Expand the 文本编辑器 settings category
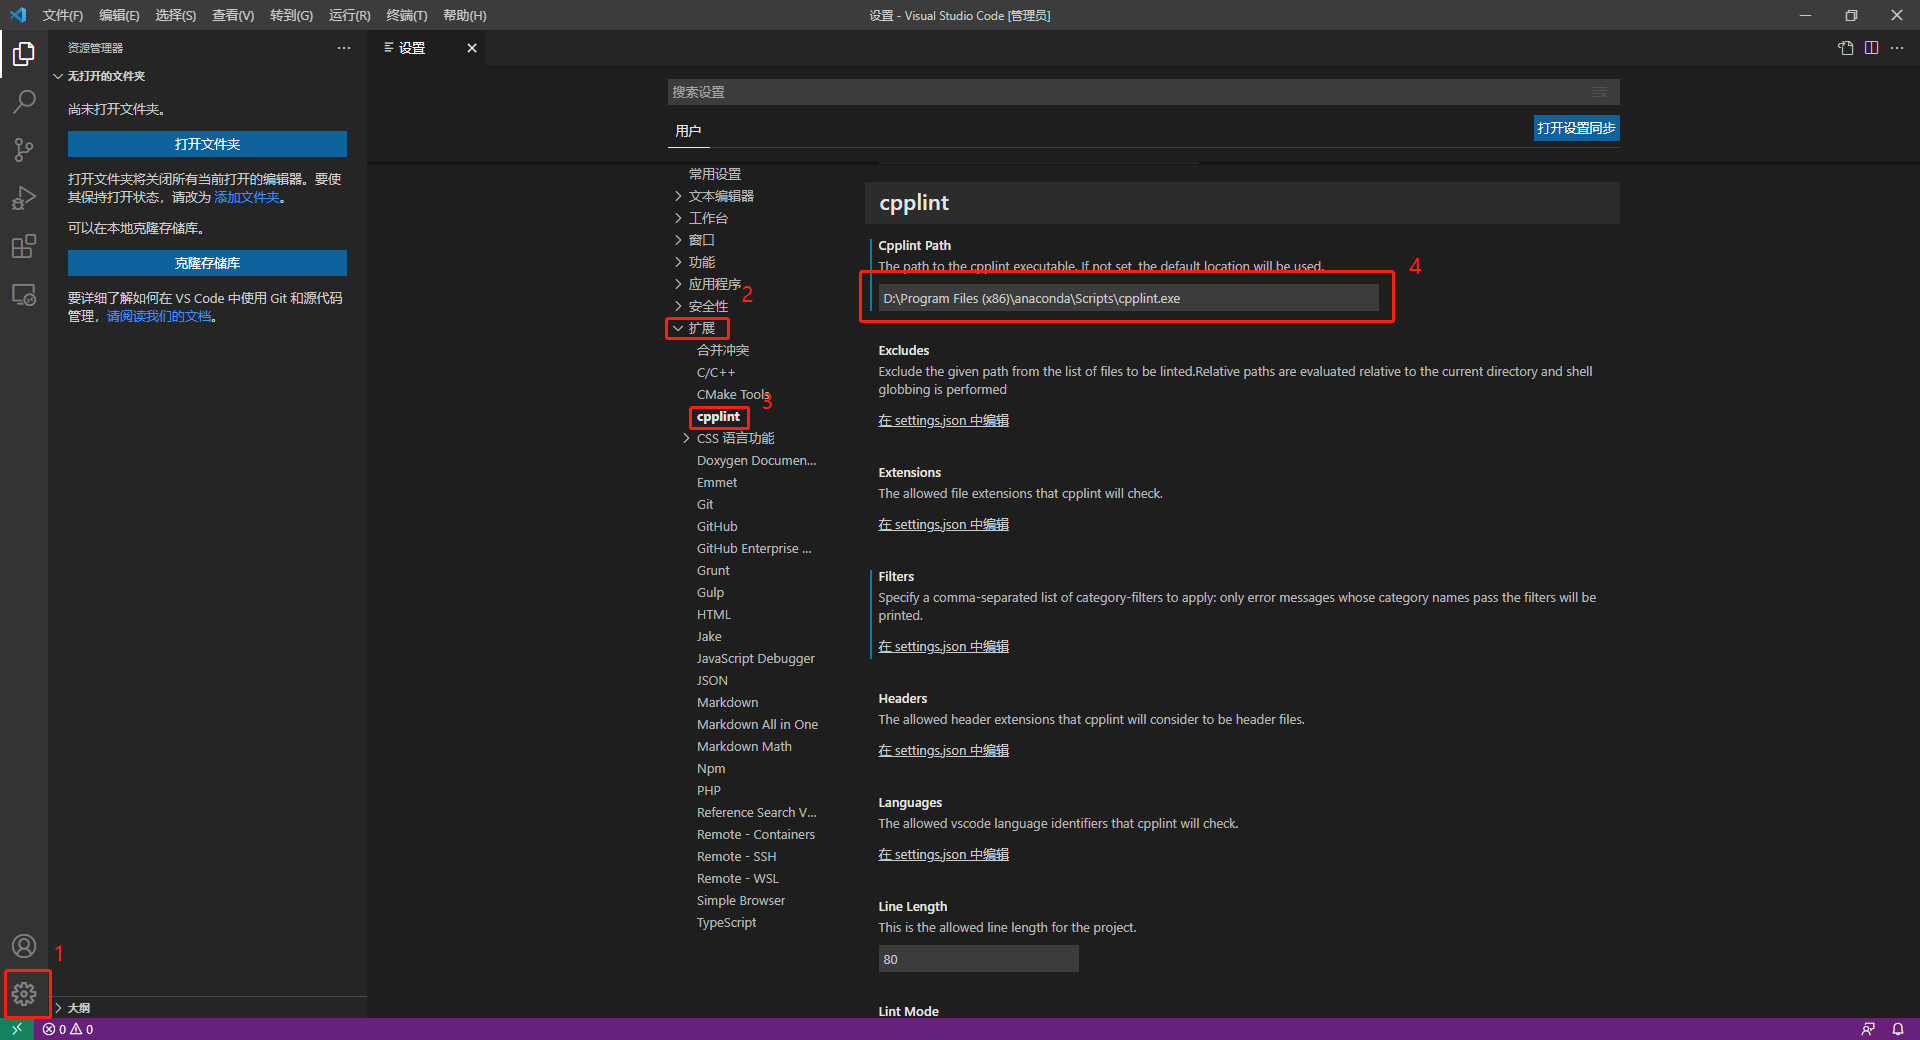 678,196
